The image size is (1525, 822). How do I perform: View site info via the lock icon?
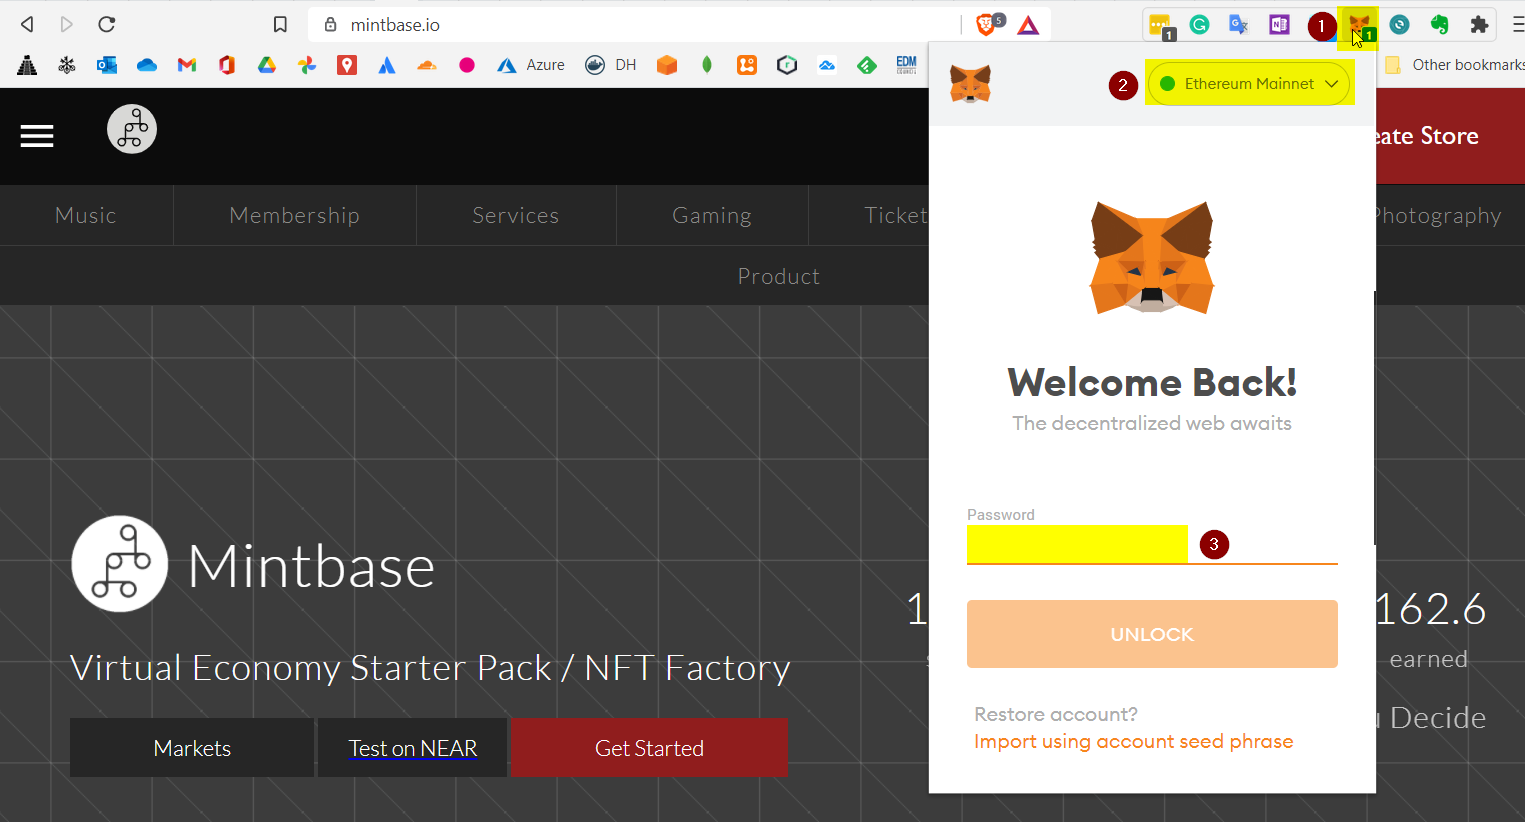(x=330, y=25)
